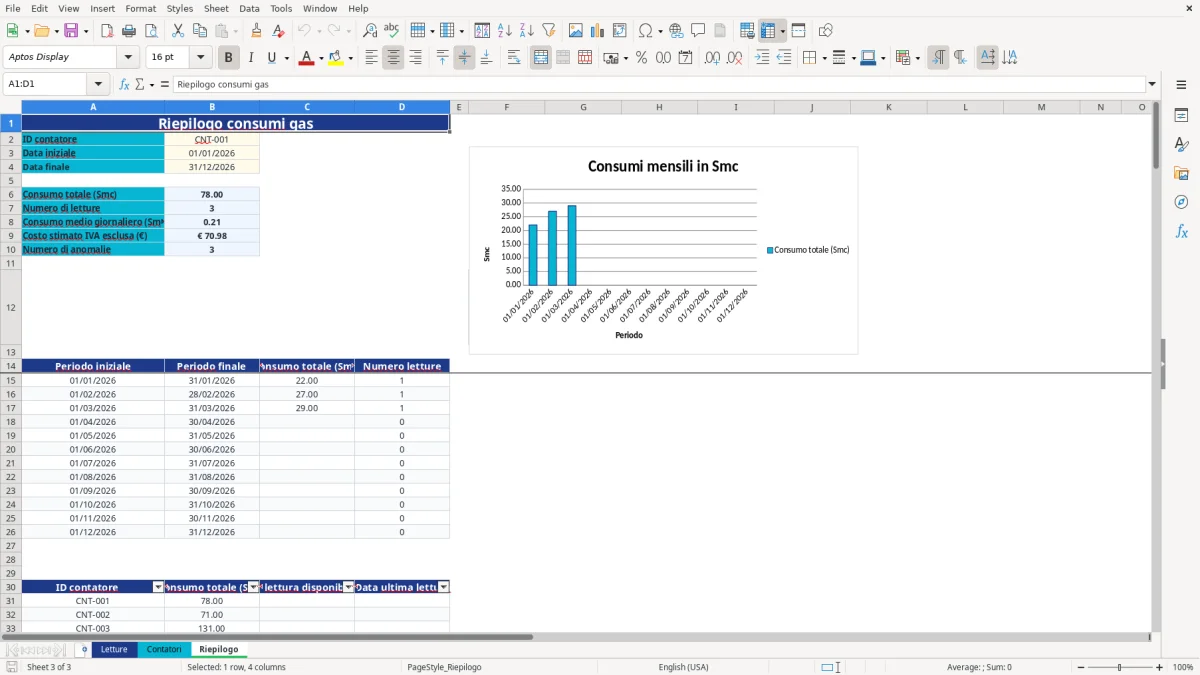Click the Insert Pivot Table icon
Viewport: 1200px width, 675px height.
(x=620, y=31)
